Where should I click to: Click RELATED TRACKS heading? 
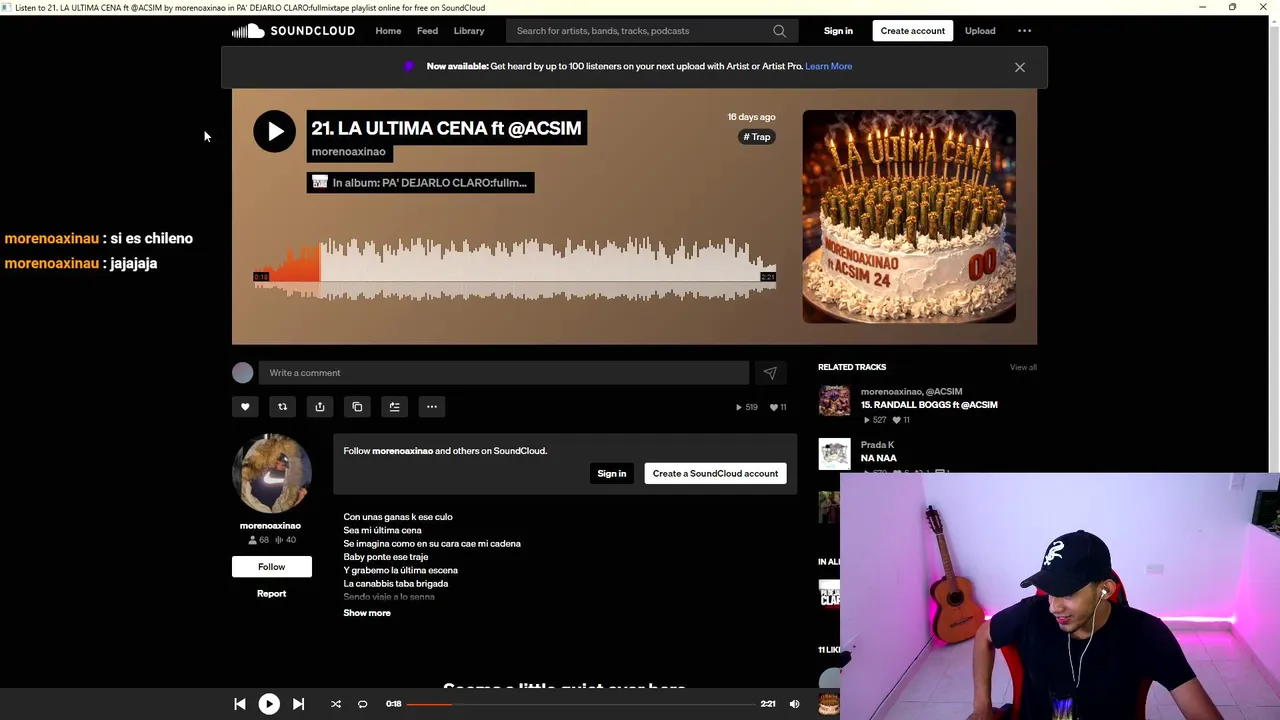point(852,367)
